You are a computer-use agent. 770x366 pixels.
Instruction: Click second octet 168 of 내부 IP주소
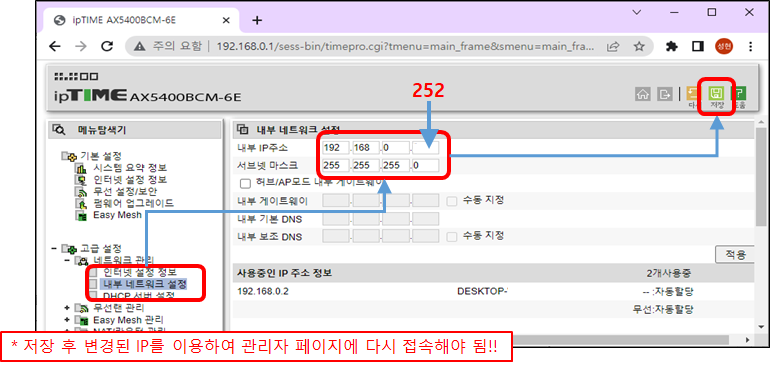[365, 148]
